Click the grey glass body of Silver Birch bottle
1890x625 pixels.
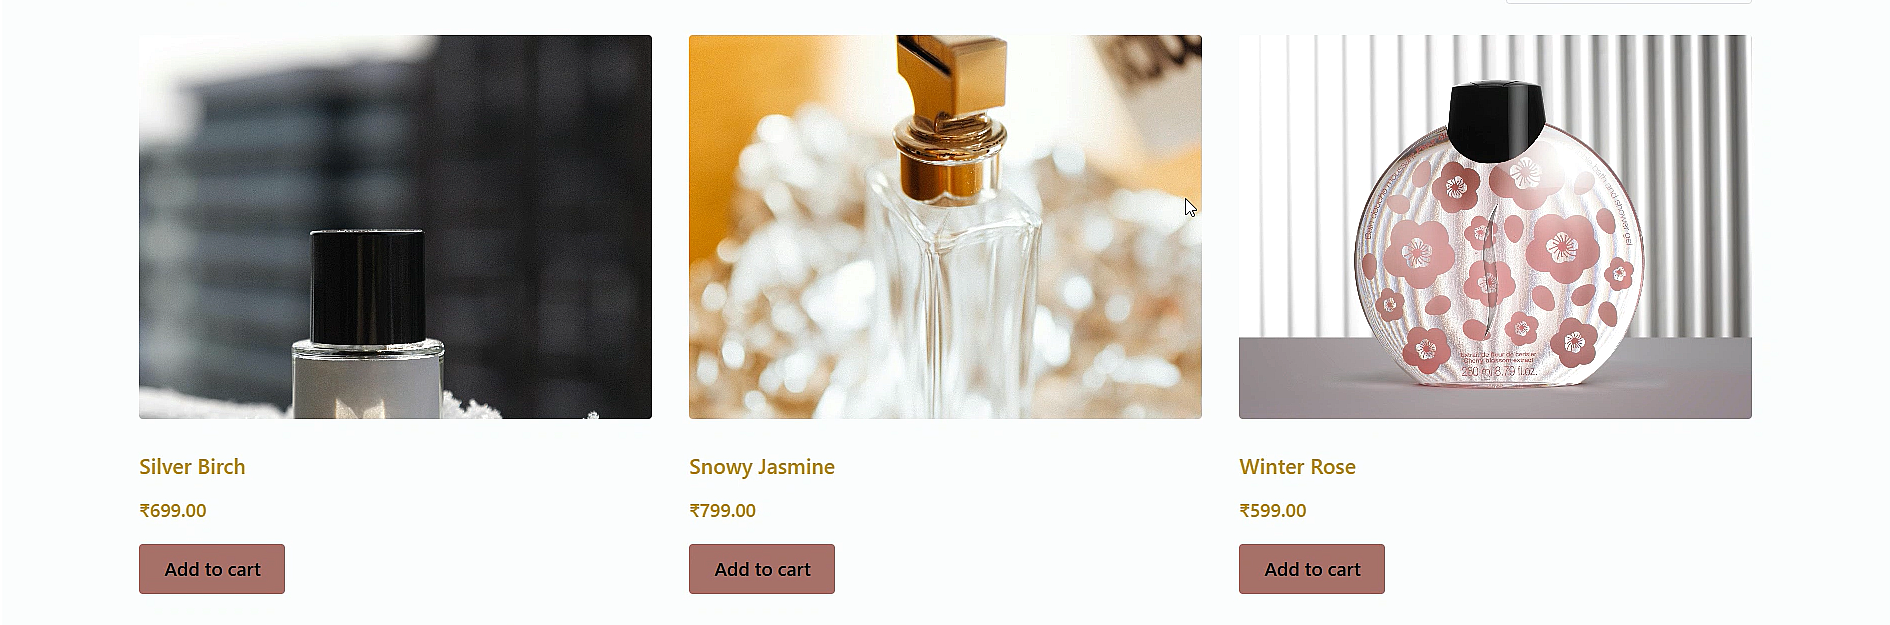pos(367,380)
